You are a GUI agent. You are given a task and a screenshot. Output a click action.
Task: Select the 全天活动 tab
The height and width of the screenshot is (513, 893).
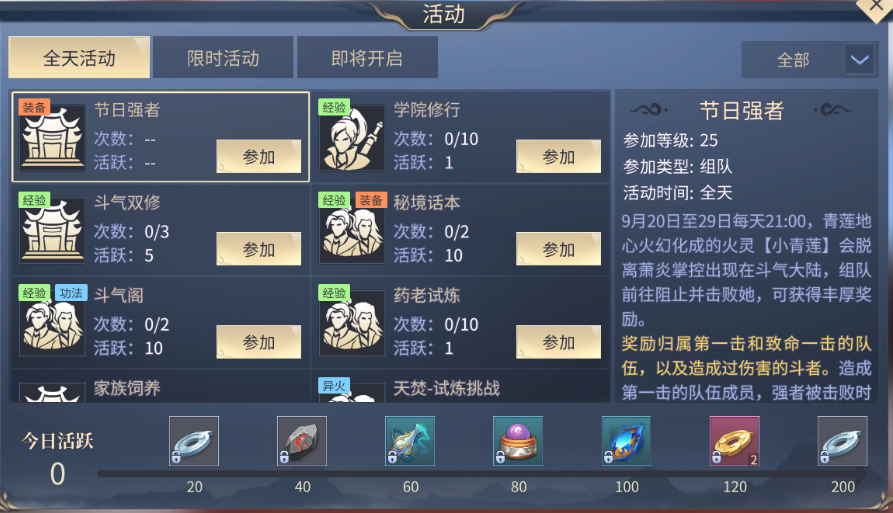pyautogui.click(x=79, y=58)
